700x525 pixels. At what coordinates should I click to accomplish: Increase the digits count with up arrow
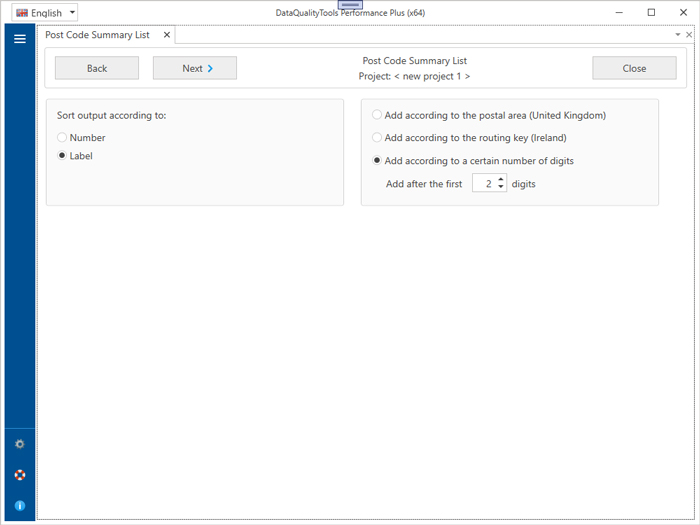coord(501,180)
